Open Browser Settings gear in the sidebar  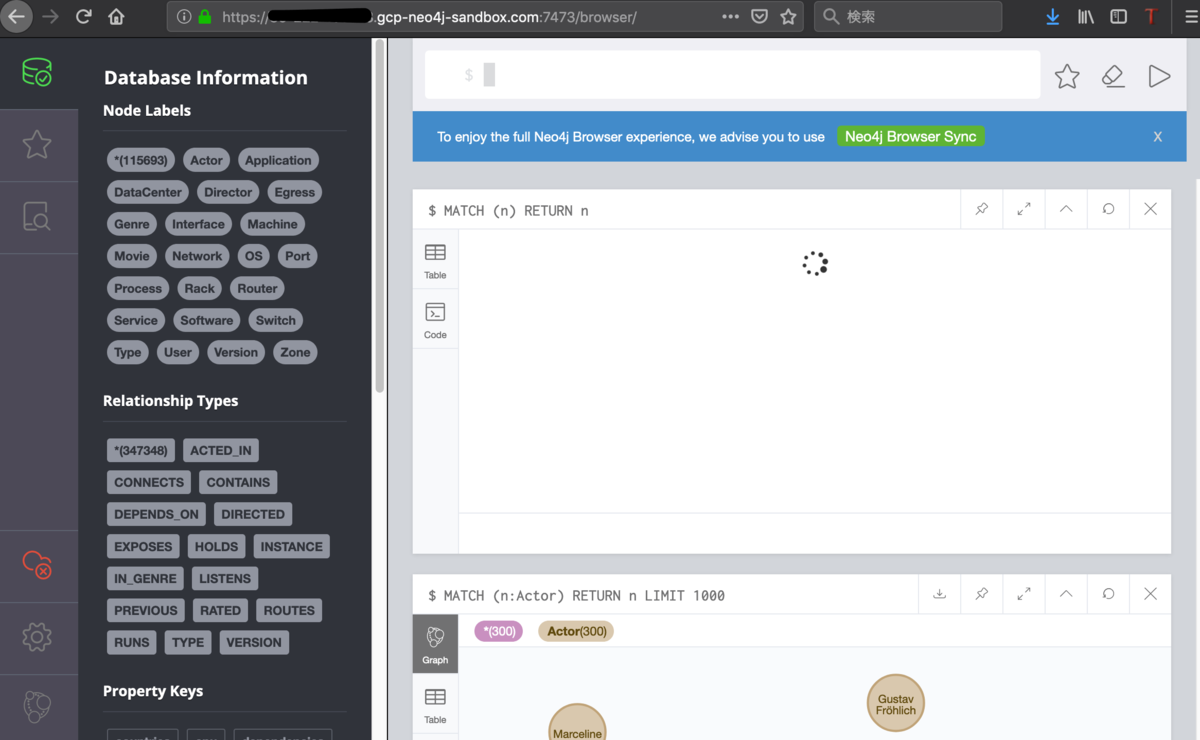point(39,637)
